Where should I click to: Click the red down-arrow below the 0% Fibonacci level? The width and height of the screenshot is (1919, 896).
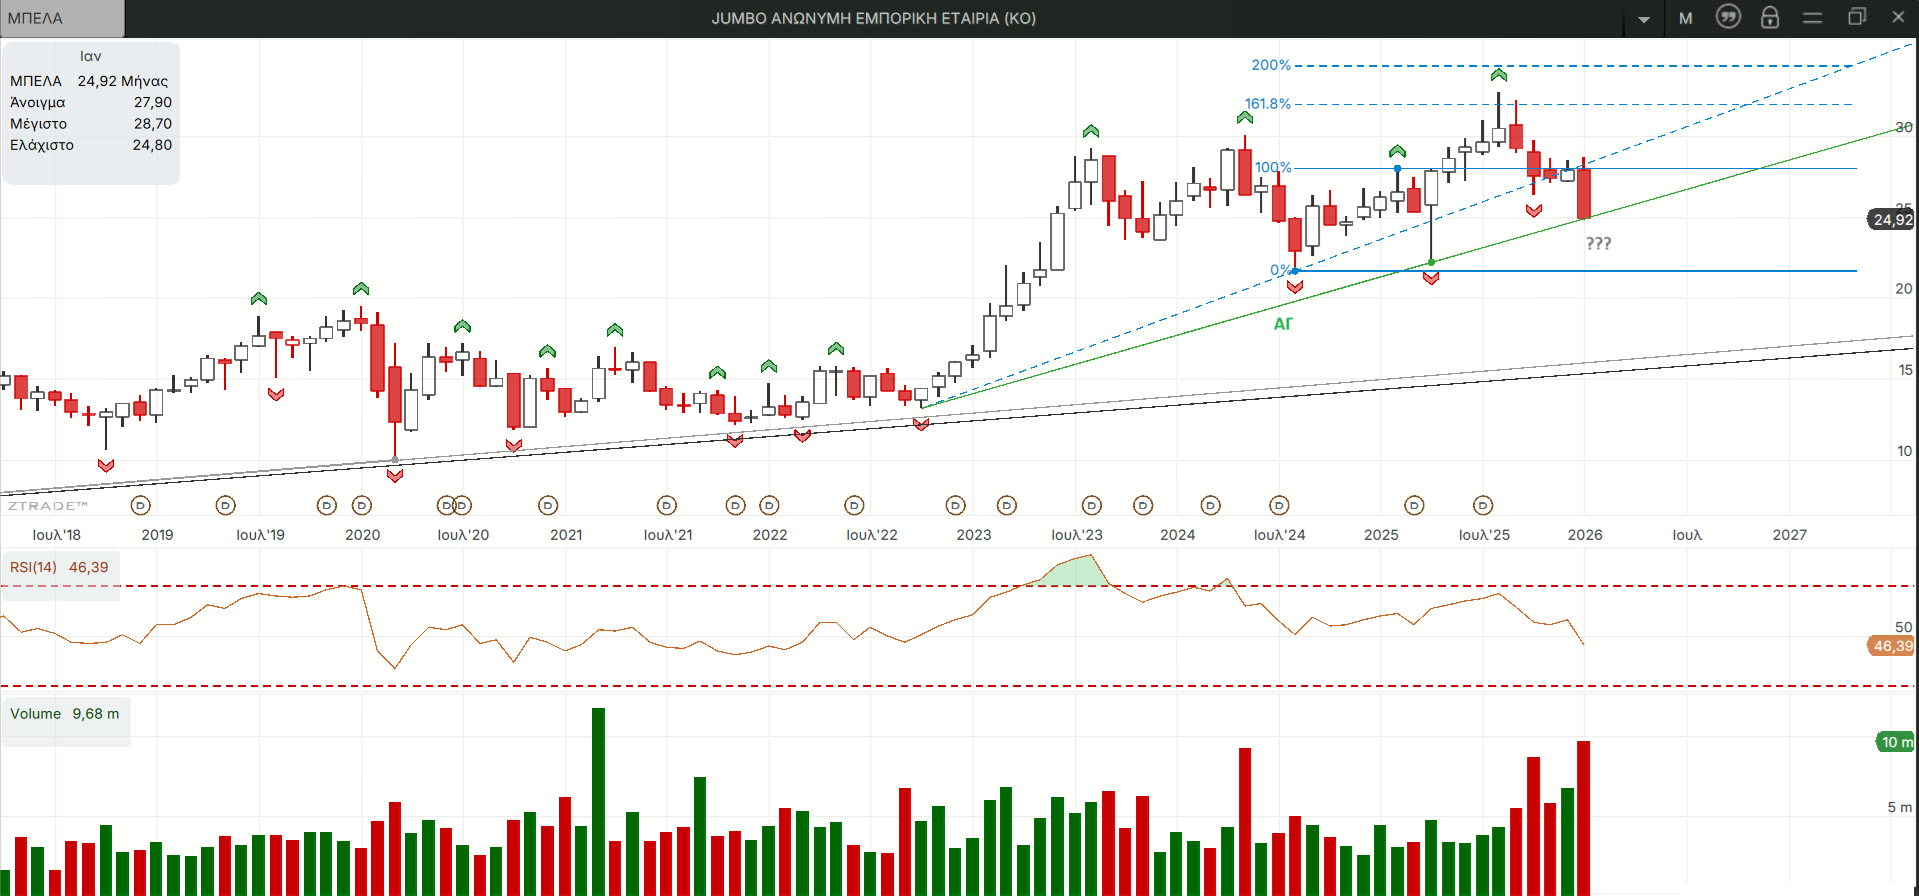(1295, 287)
